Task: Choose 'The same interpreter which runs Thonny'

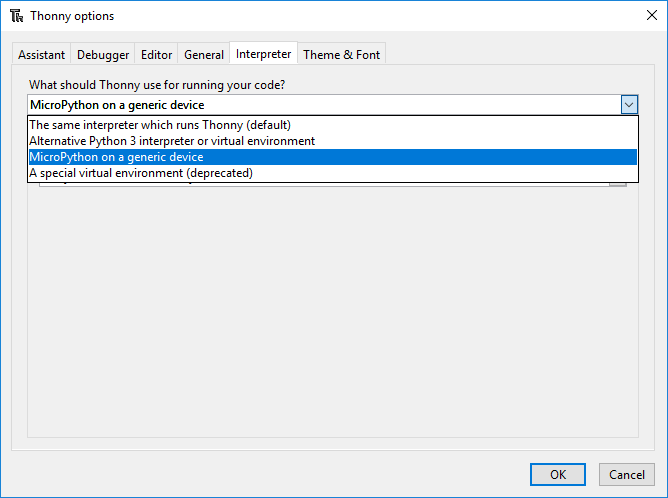Action: [160, 125]
